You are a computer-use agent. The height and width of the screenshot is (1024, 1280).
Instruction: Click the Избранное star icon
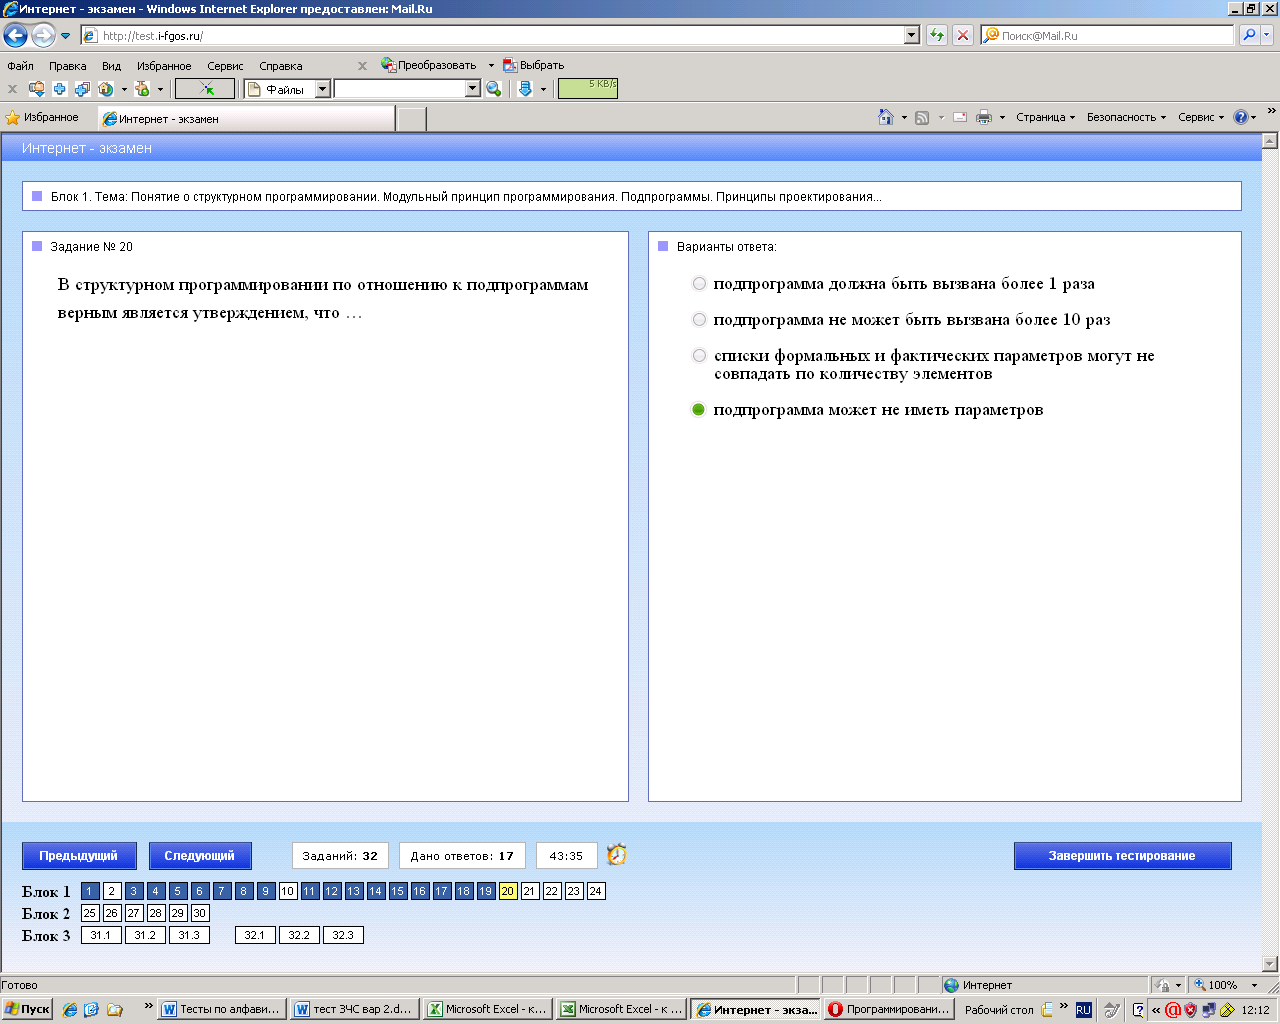(x=13, y=118)
